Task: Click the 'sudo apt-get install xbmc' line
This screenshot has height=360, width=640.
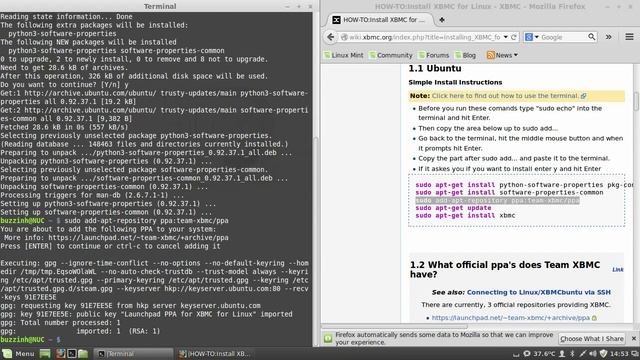Action: 465,216
